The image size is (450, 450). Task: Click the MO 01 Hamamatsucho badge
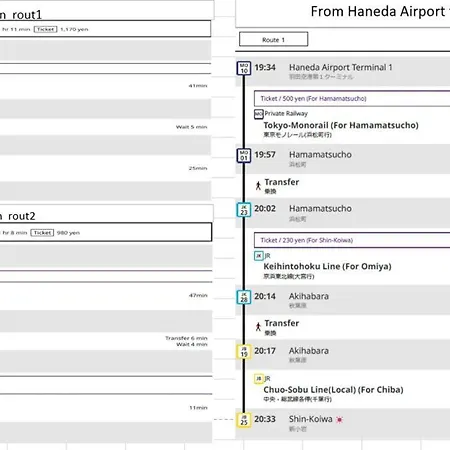pyautogui.click(x=244, y=155)
